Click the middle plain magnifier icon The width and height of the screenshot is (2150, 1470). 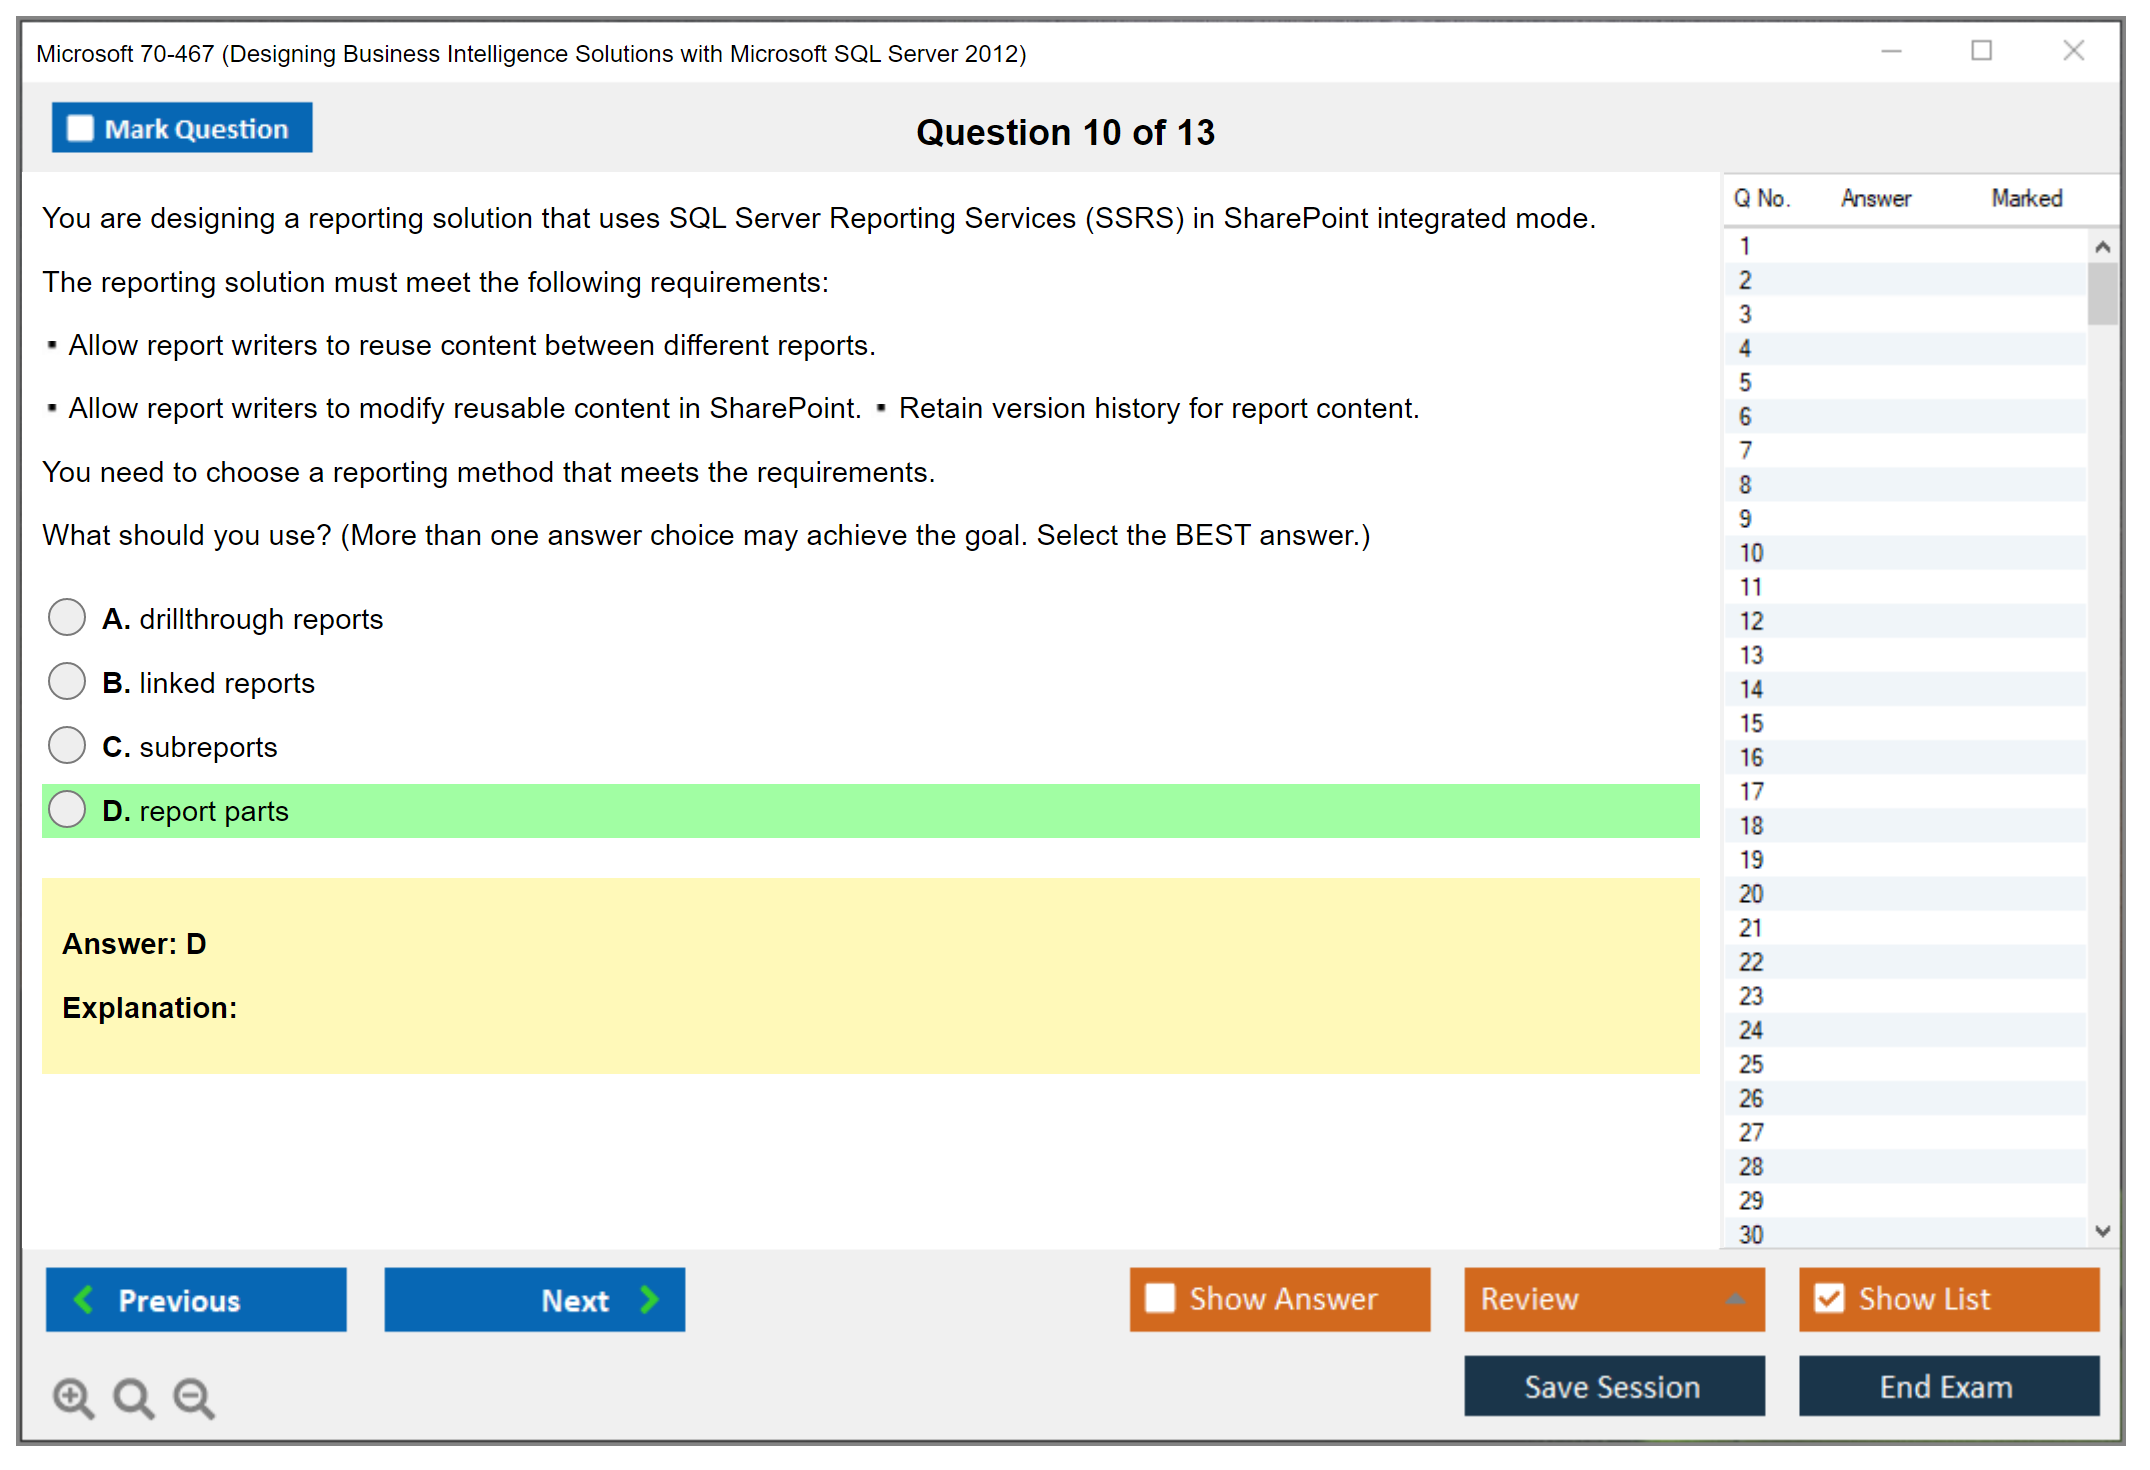(131, 1397)
